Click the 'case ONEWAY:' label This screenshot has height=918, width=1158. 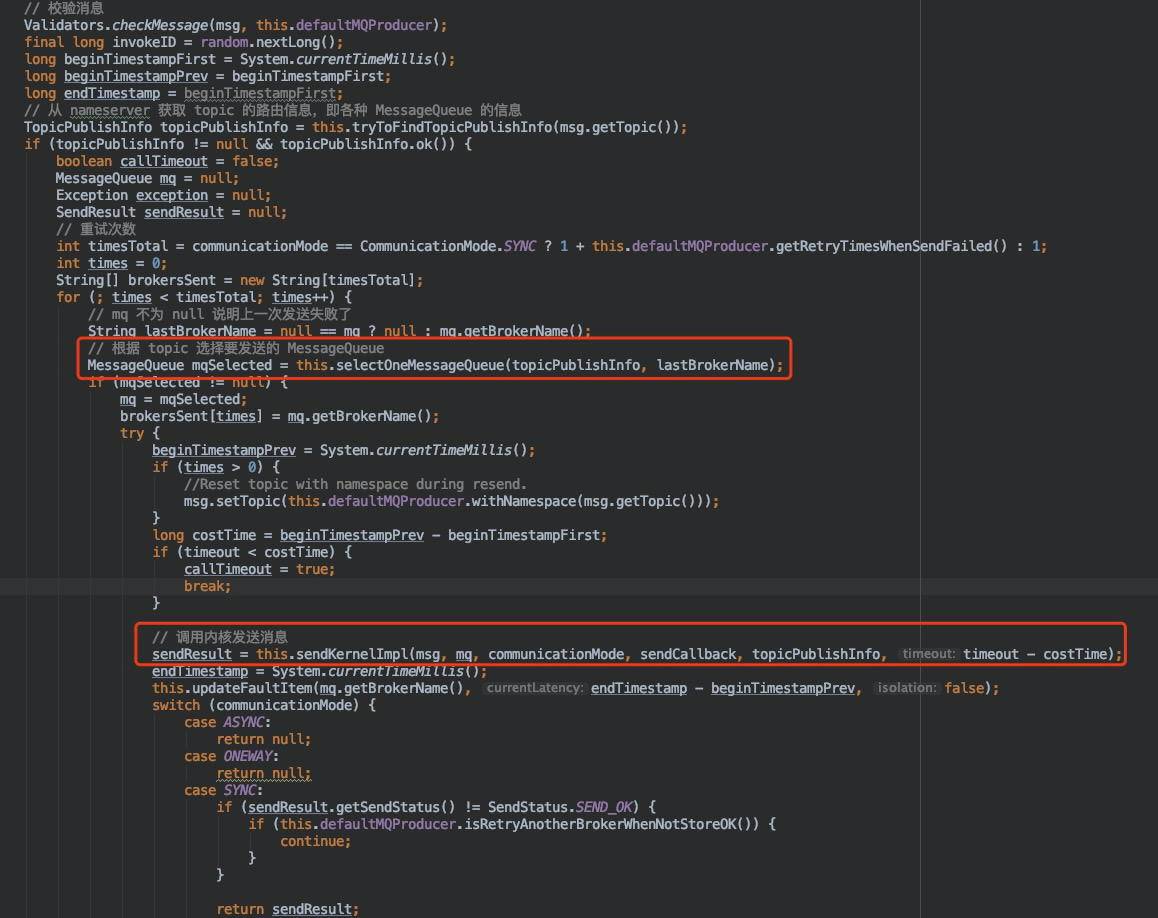point(231,756)
